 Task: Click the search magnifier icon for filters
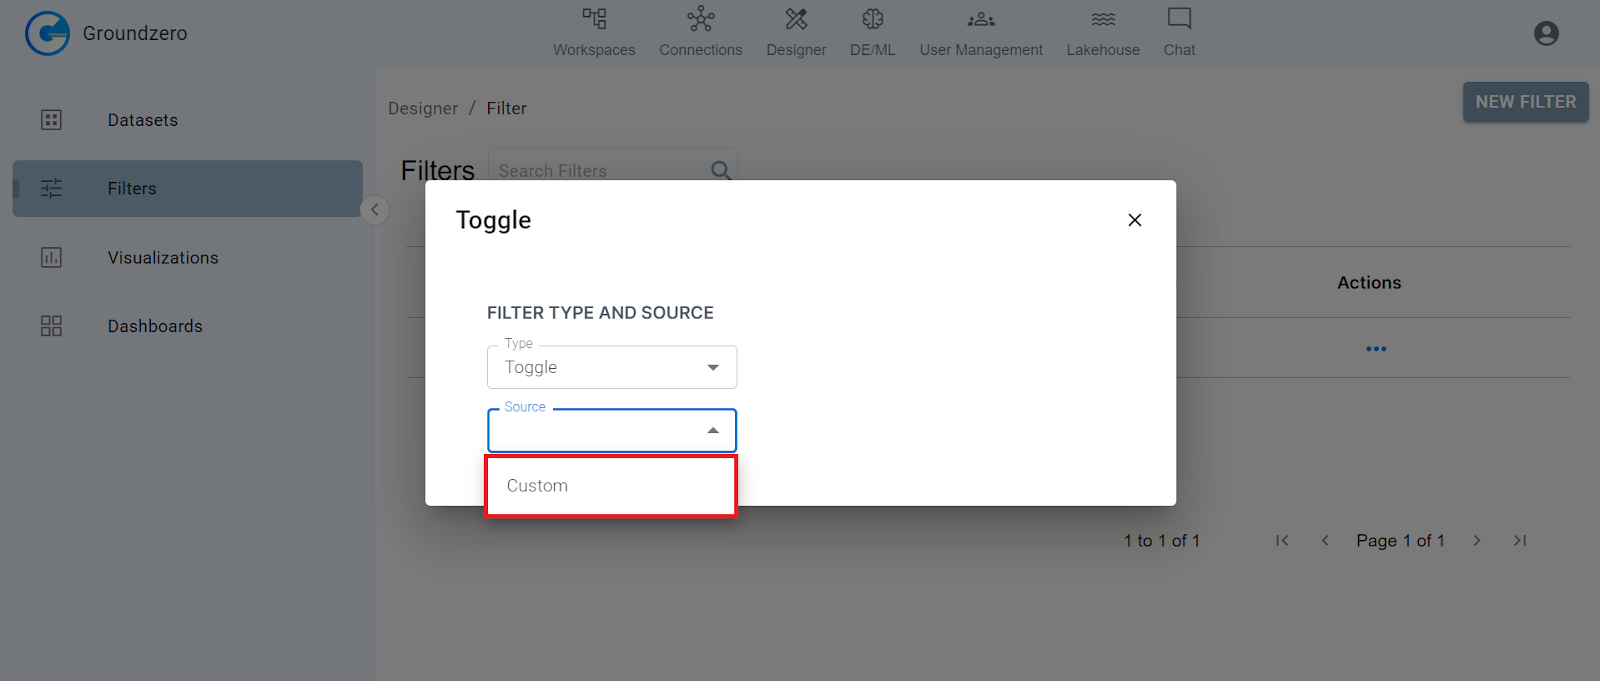(720, 170)
